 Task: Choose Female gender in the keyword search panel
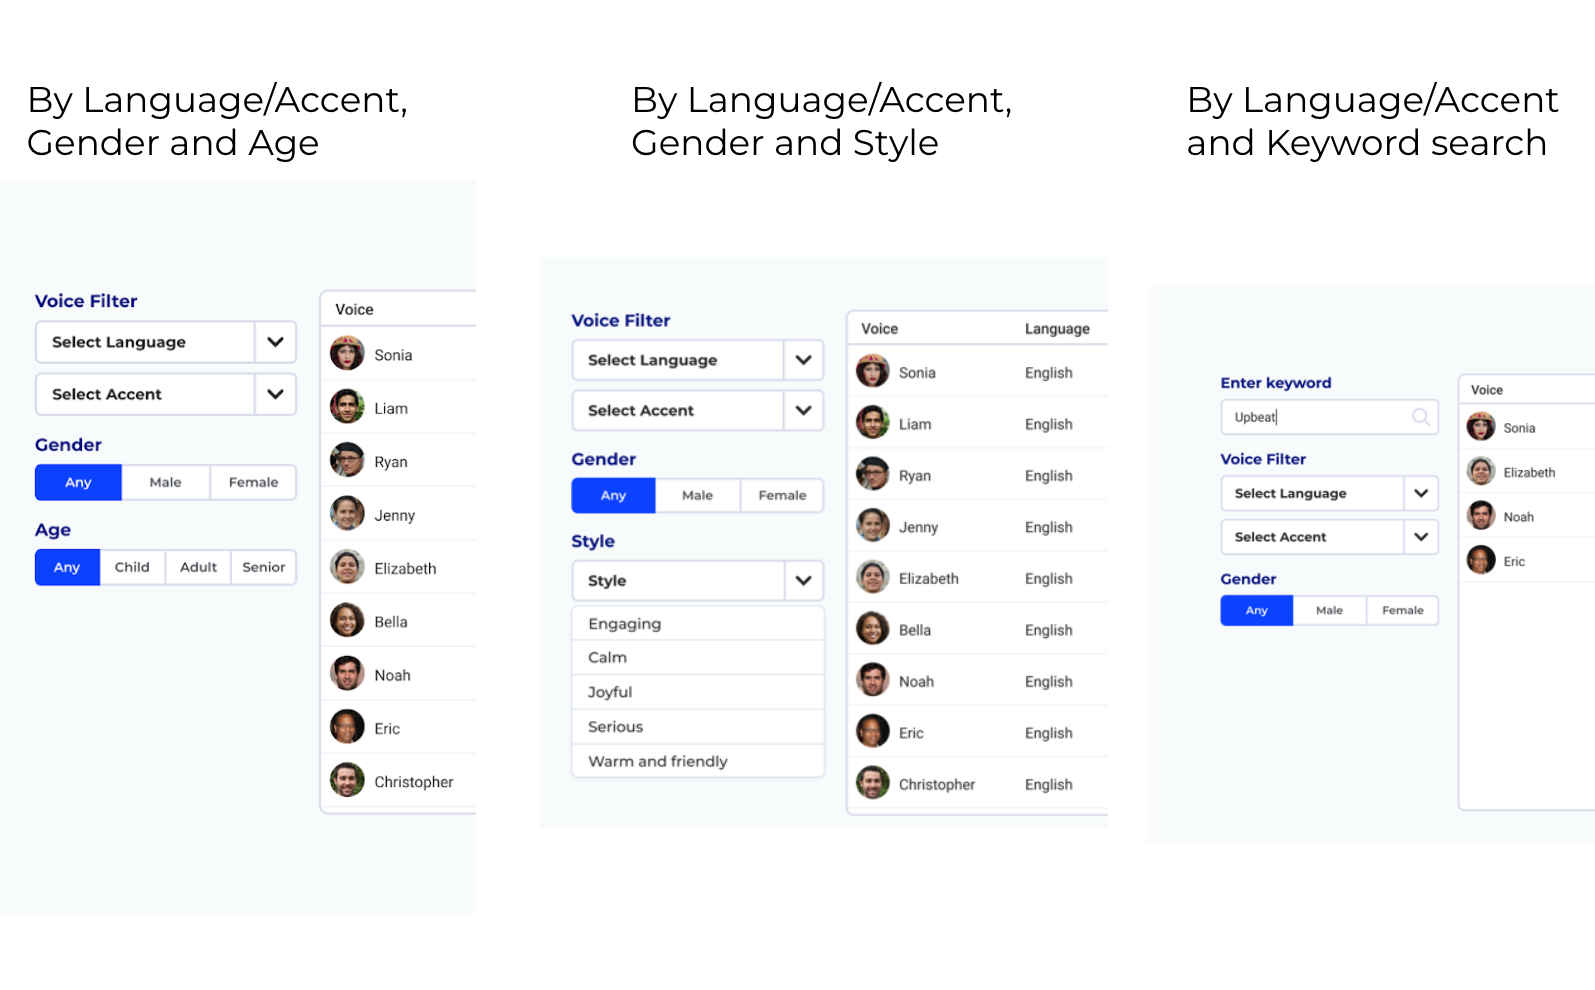pyautogui.click(x=1402, y=610)
